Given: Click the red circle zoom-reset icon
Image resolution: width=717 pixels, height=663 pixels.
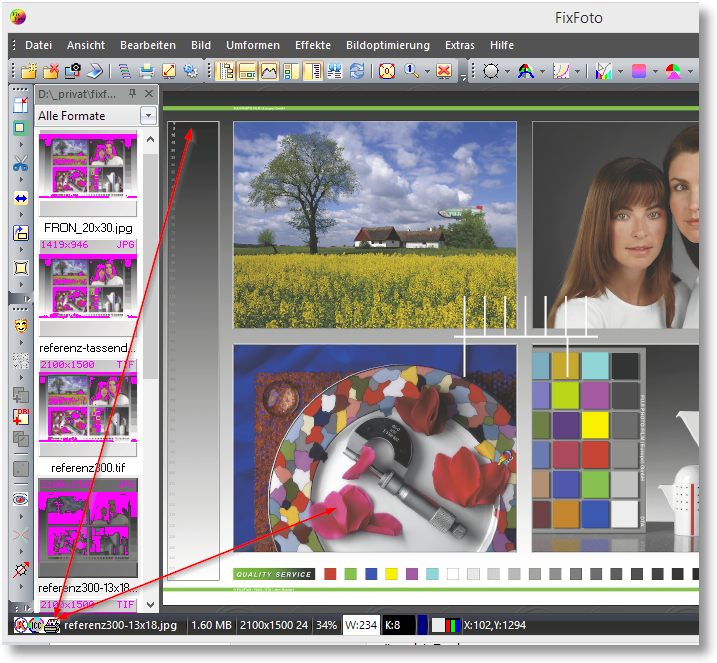Looking at the screenshot, I should (387, 71).
